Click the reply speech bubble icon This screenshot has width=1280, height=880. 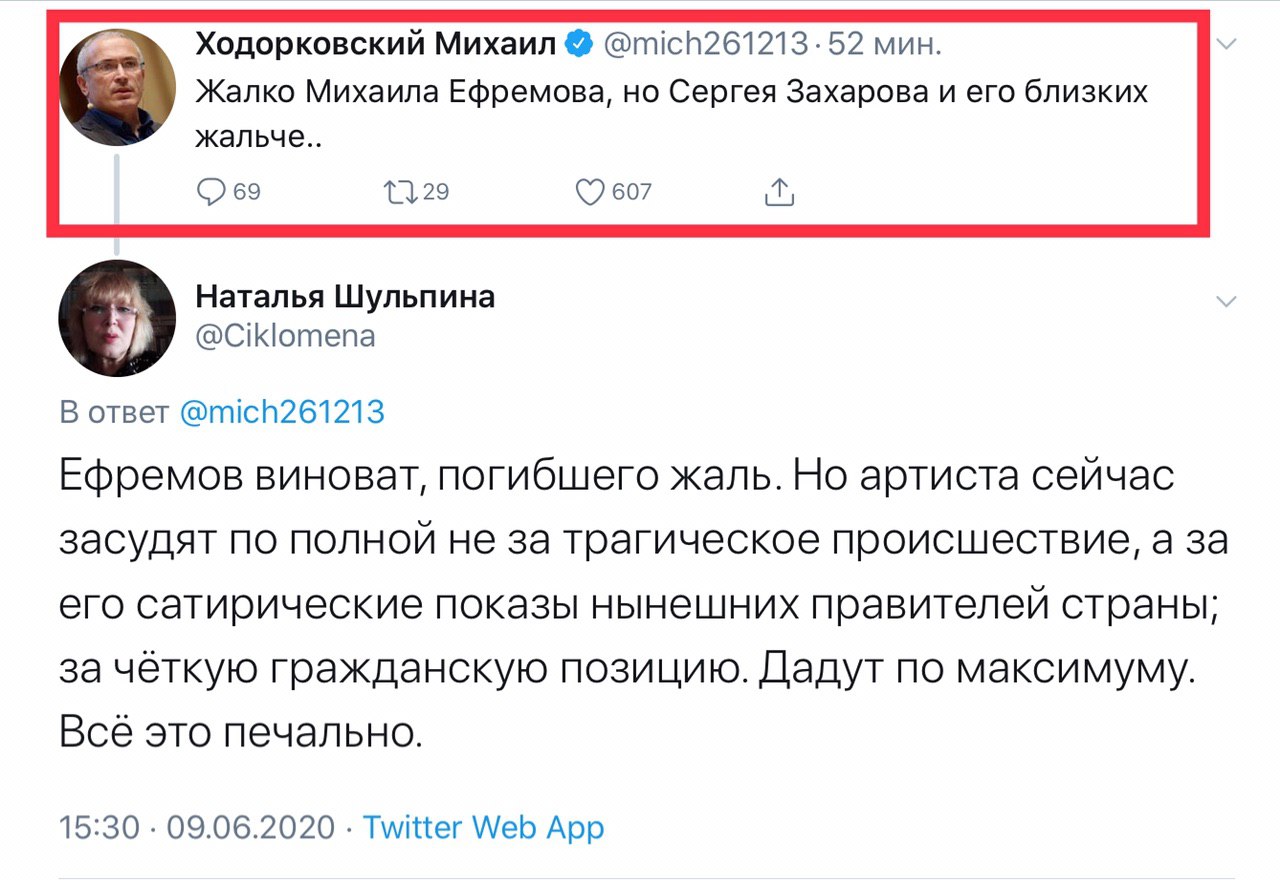(x=212, y=192)
